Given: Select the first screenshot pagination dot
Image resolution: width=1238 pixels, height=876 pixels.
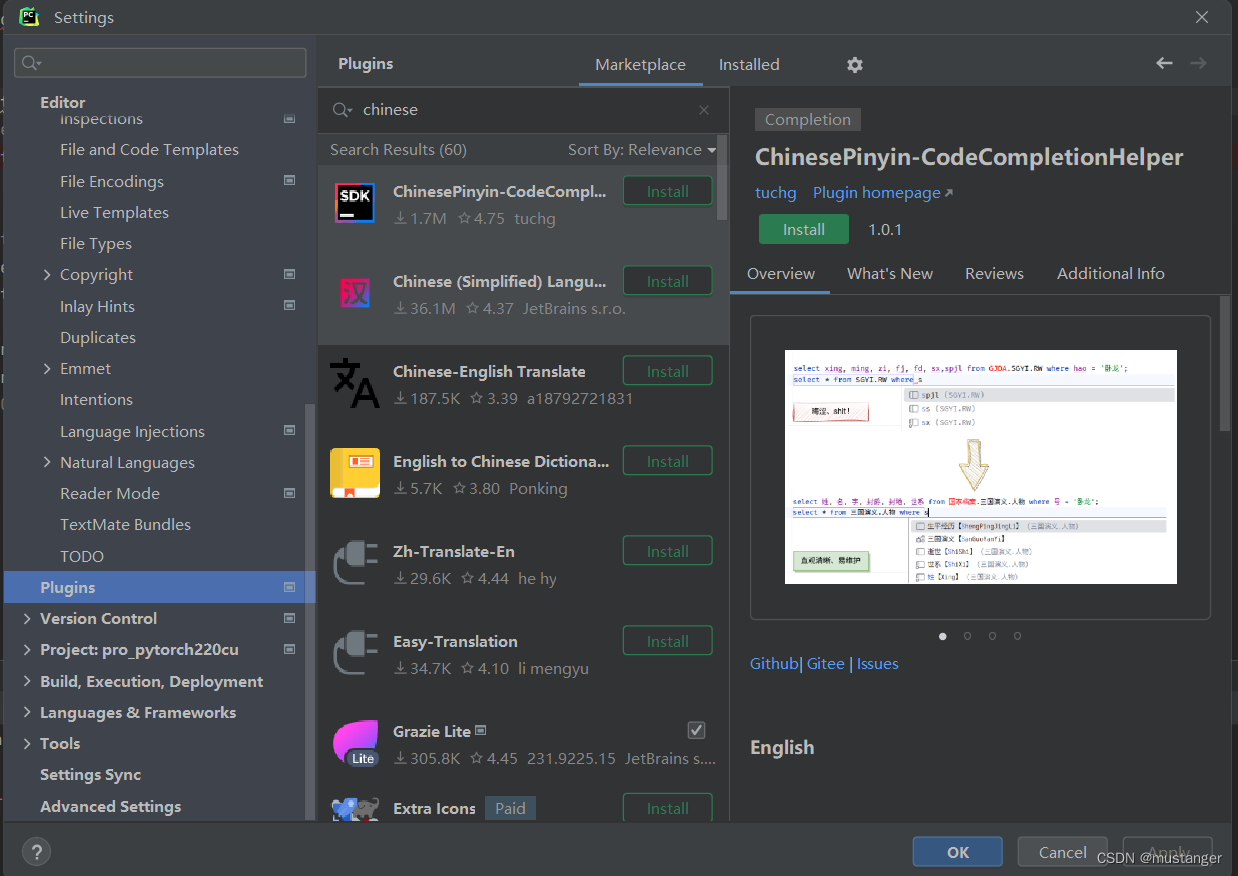Looking at the screenshot, I should [x=942, y=636].
